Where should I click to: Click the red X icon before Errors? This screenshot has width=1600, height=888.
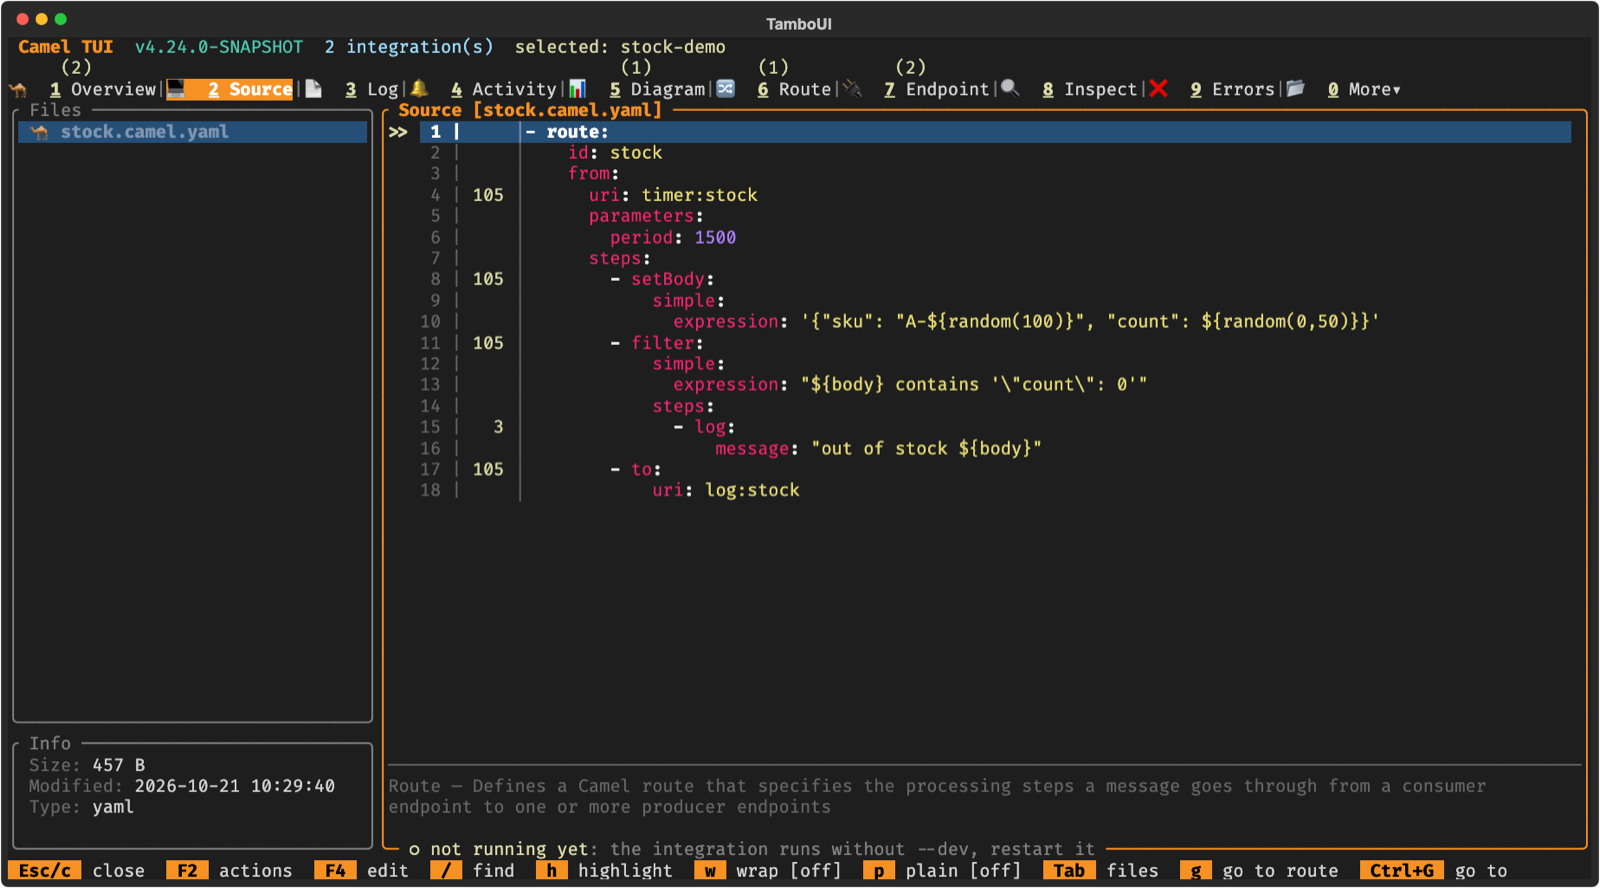click(x=1158, y=89)
